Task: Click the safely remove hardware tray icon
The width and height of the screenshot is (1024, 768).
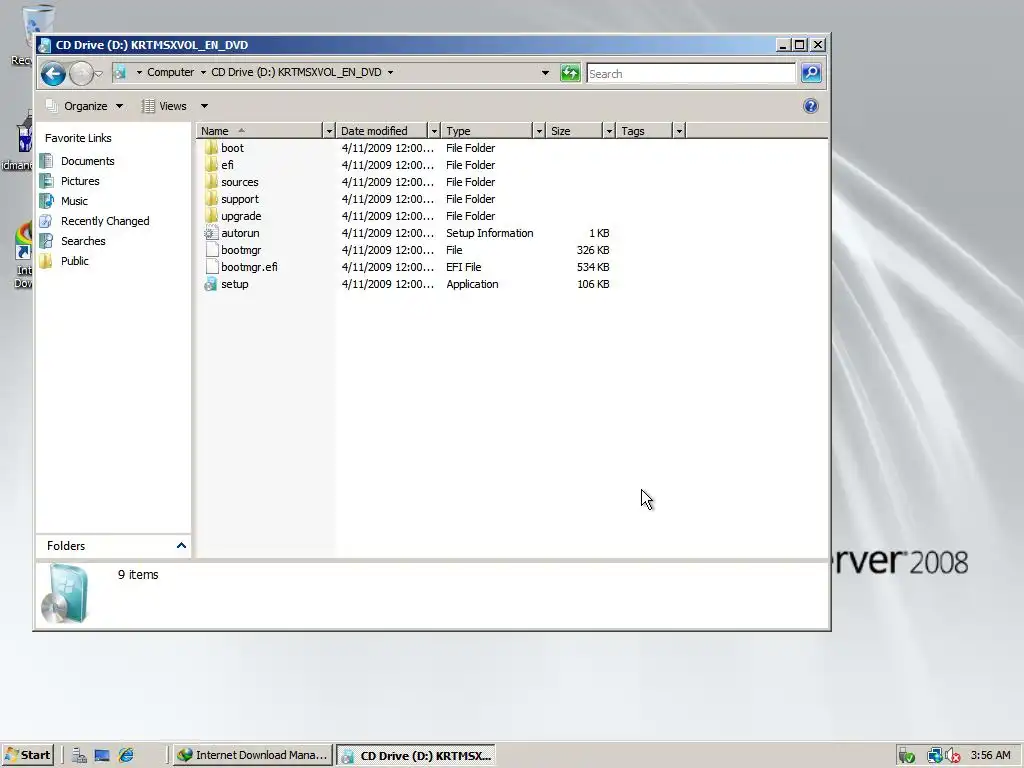Action: click(x=906, y=756)
